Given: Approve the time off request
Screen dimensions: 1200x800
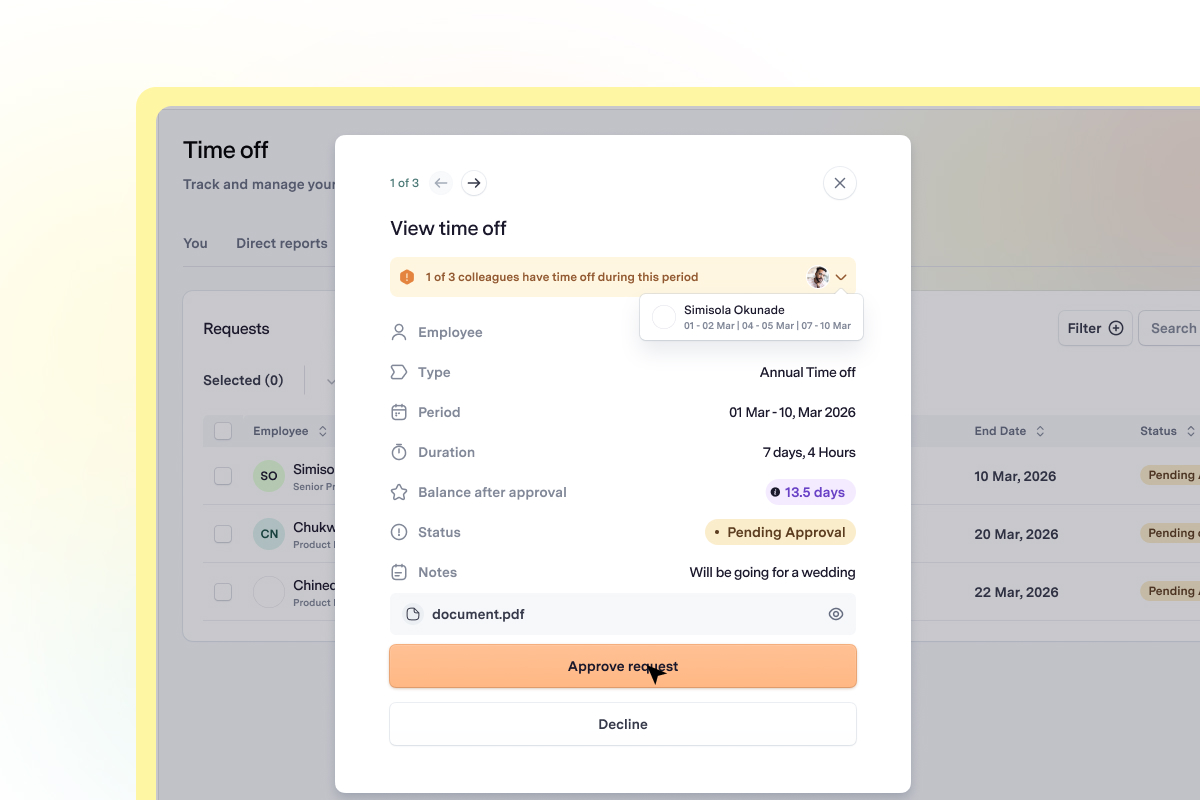Looking at the screenshot, I should click(623, 666).
